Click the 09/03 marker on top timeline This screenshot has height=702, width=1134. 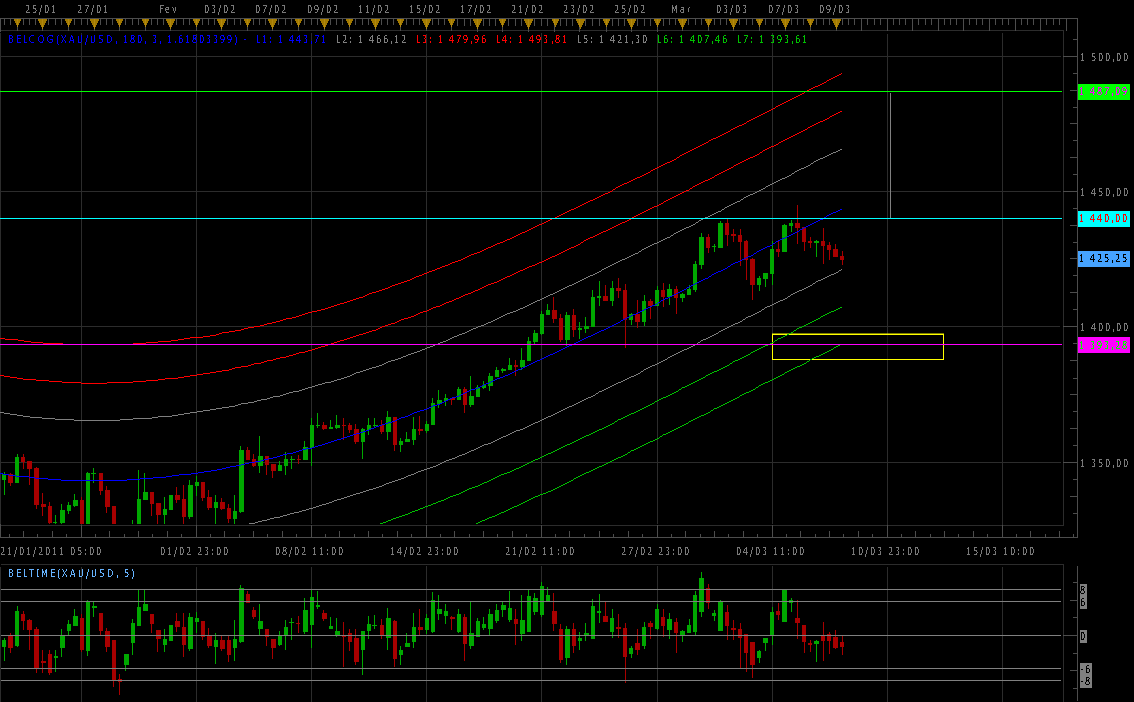tap(834, 8)
